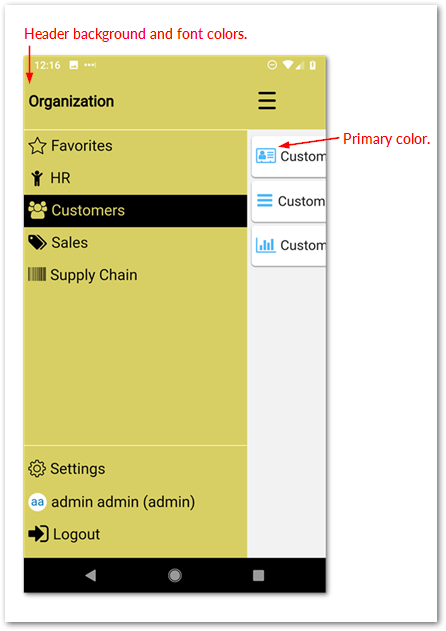446x631 pixels.
Task: Click the Organization header title
Action: pos(71,101)
